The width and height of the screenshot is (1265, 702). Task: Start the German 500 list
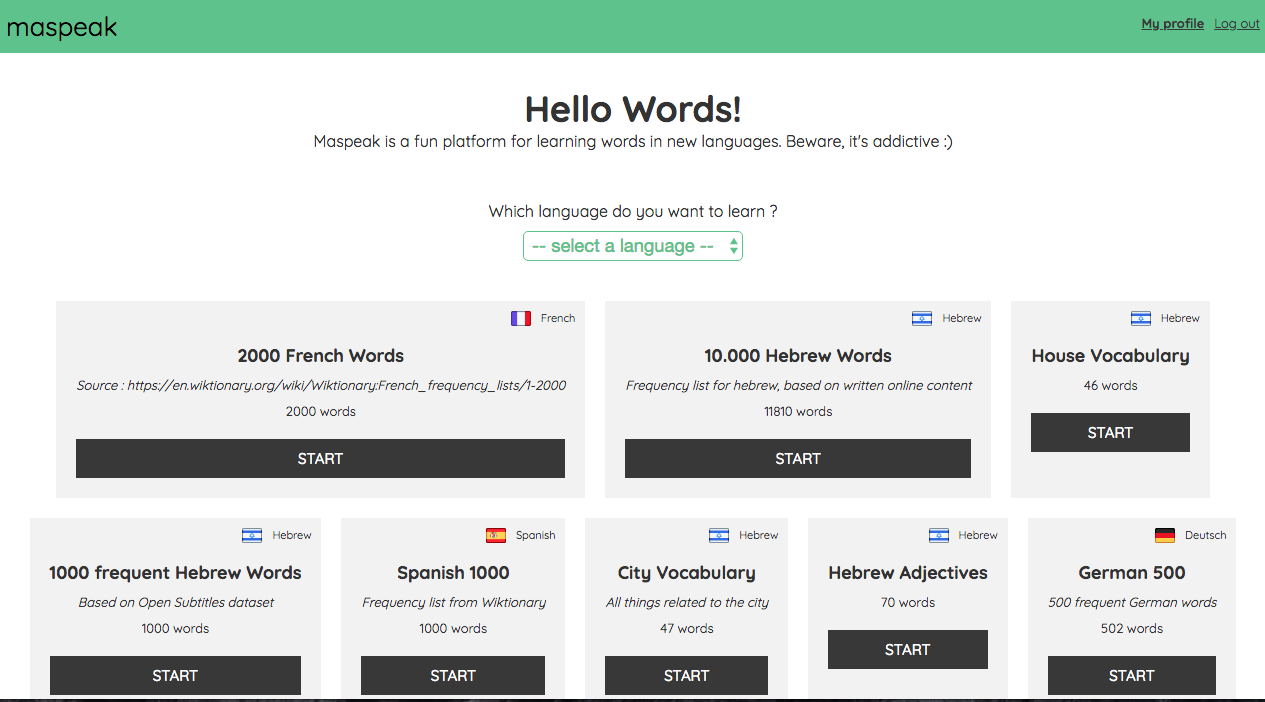click(1132, 675)
